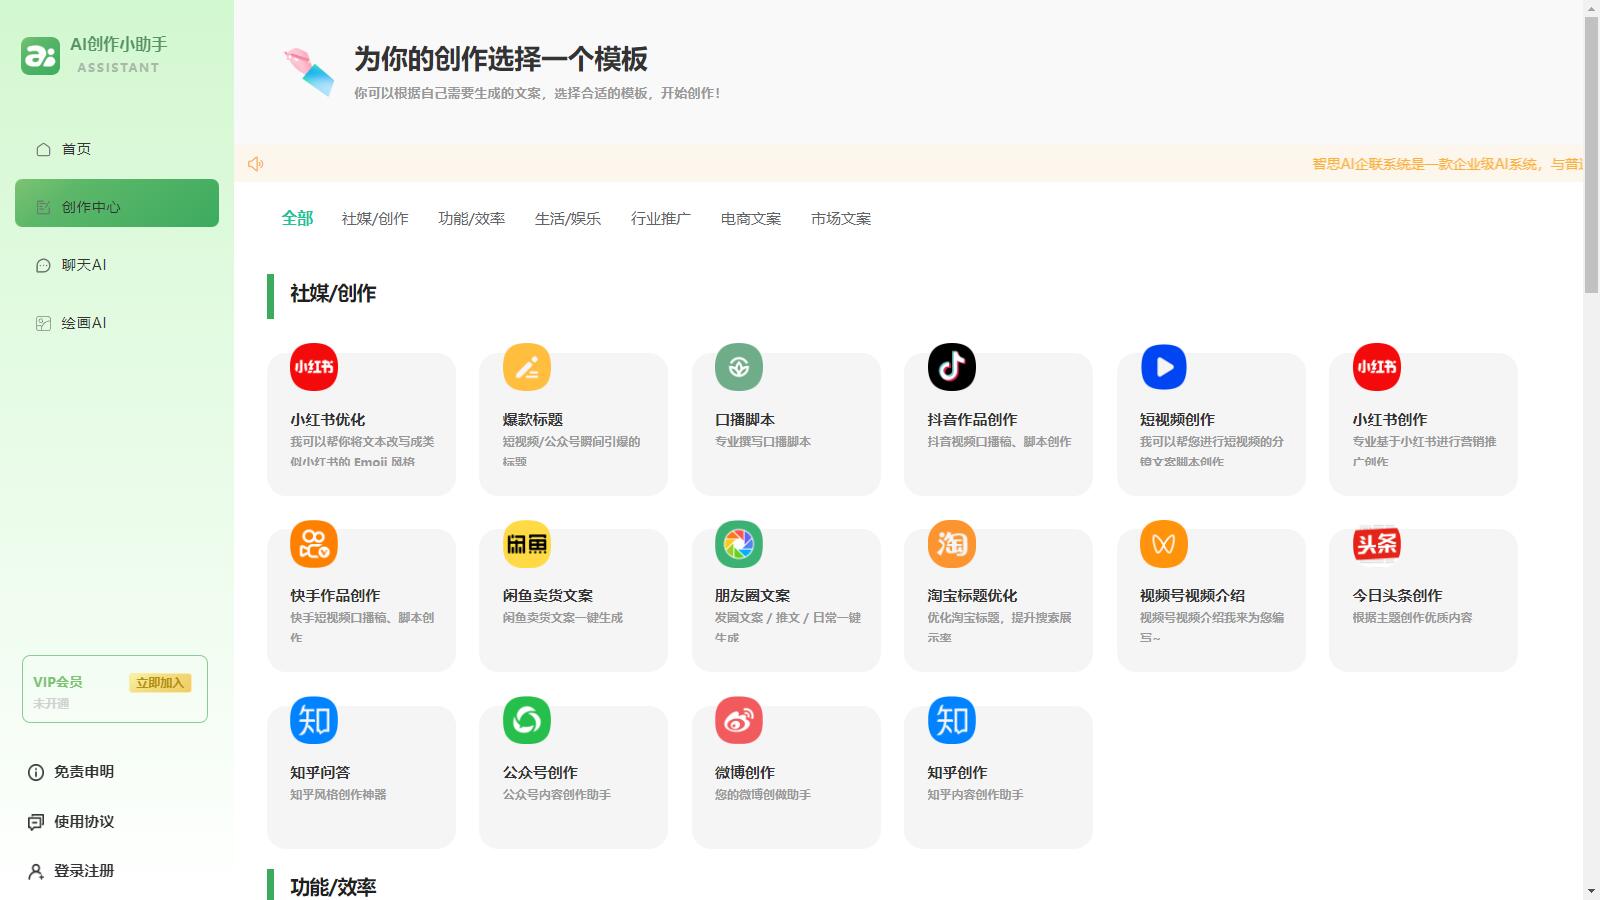Switch to the 社媒/创作 tab
The width and height of the screenshot is (1600, 900).
coord(375,219)
